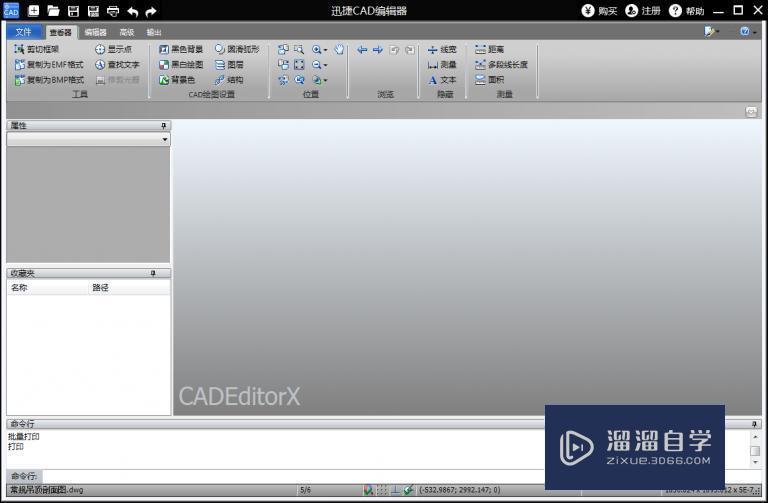Screen dimensions: 768x503
Task: Click 复制为EMF格式
Action: coord(49,64)
